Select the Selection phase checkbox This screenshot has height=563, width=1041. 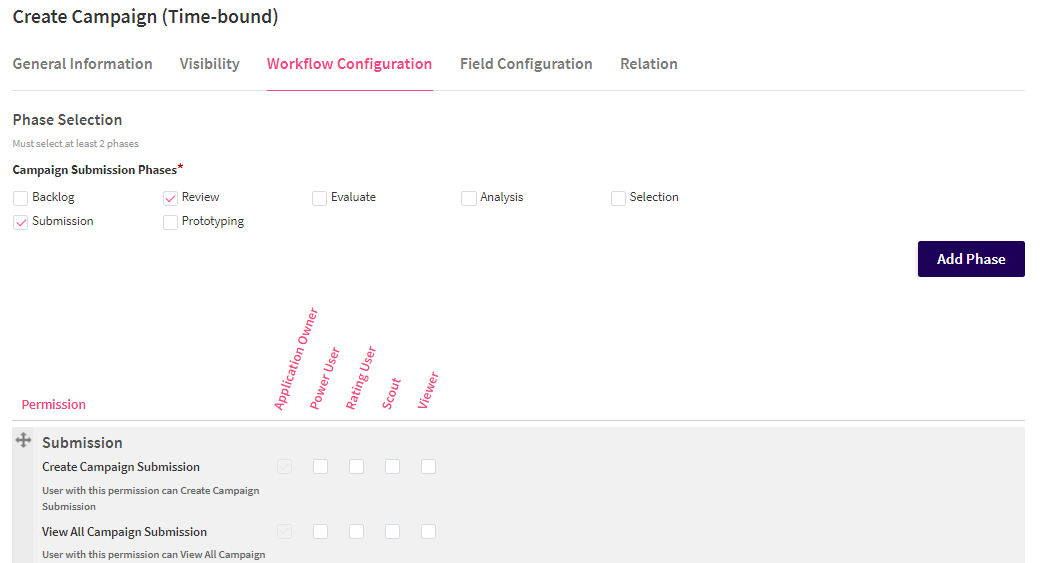(x=618, y=198)
